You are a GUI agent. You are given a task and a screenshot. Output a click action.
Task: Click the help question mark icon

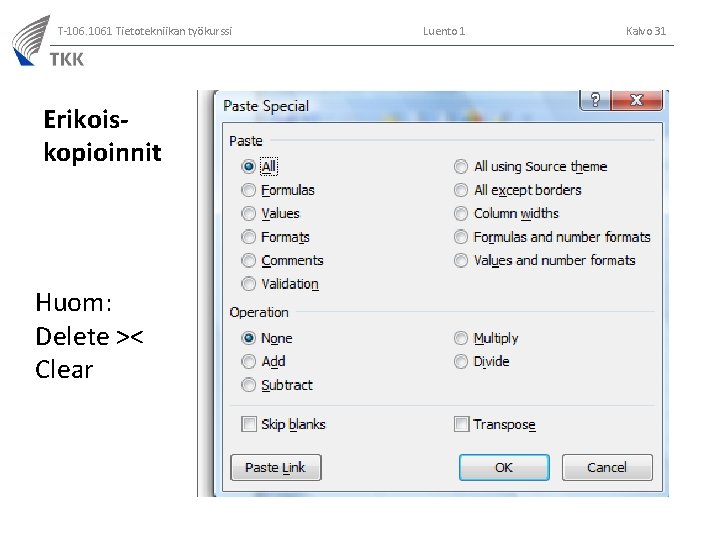point(595,101)
